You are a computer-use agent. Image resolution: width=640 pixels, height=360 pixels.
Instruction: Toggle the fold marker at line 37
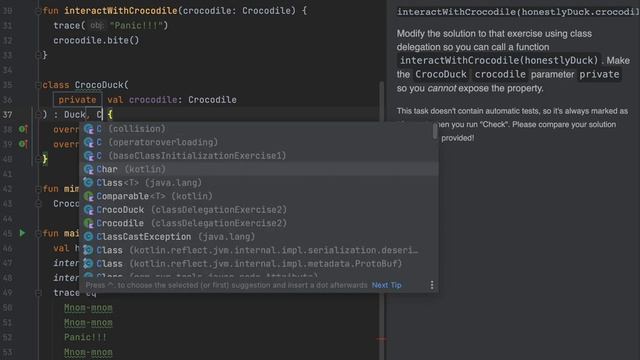[38, 115]
